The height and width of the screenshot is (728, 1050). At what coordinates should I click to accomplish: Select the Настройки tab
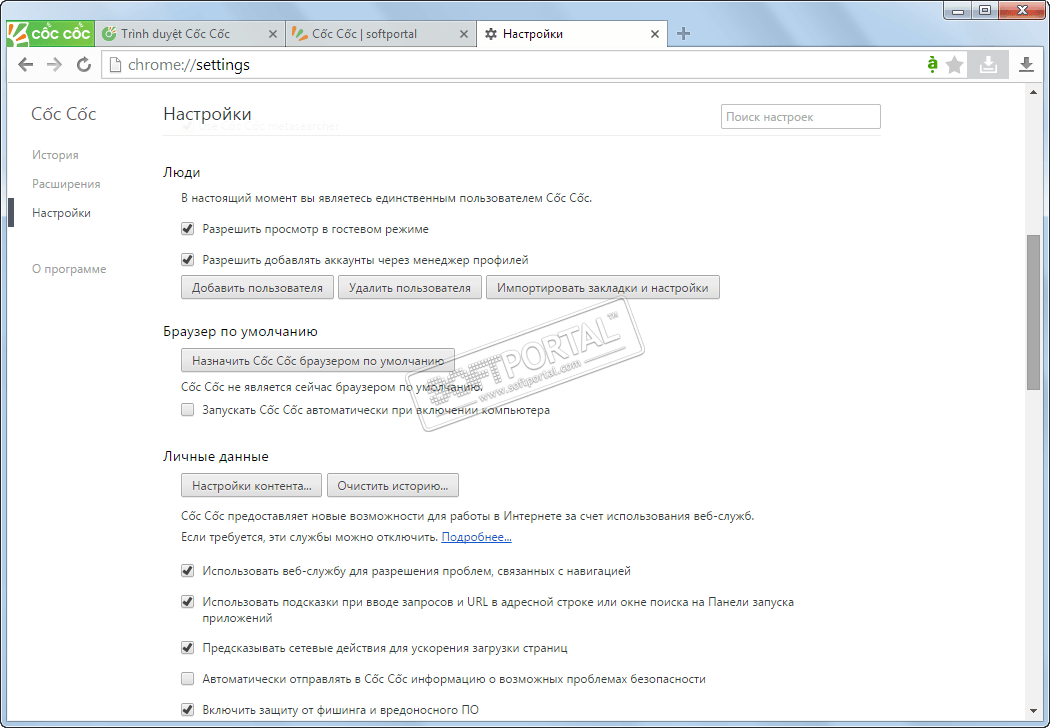571,33
